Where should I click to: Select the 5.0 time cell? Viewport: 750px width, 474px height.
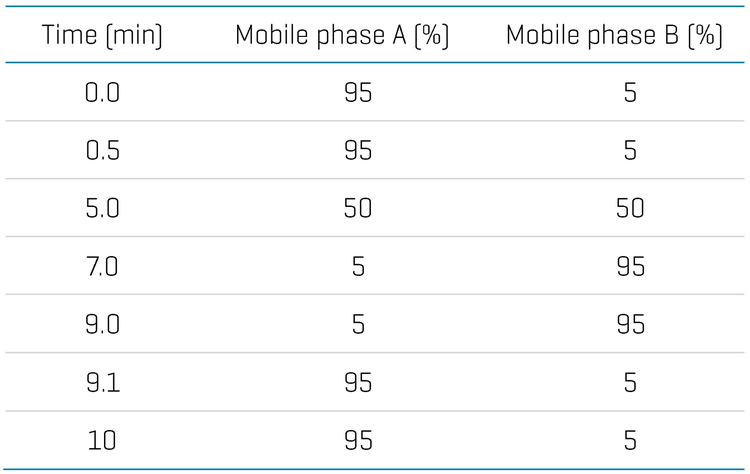pos(102,209)
